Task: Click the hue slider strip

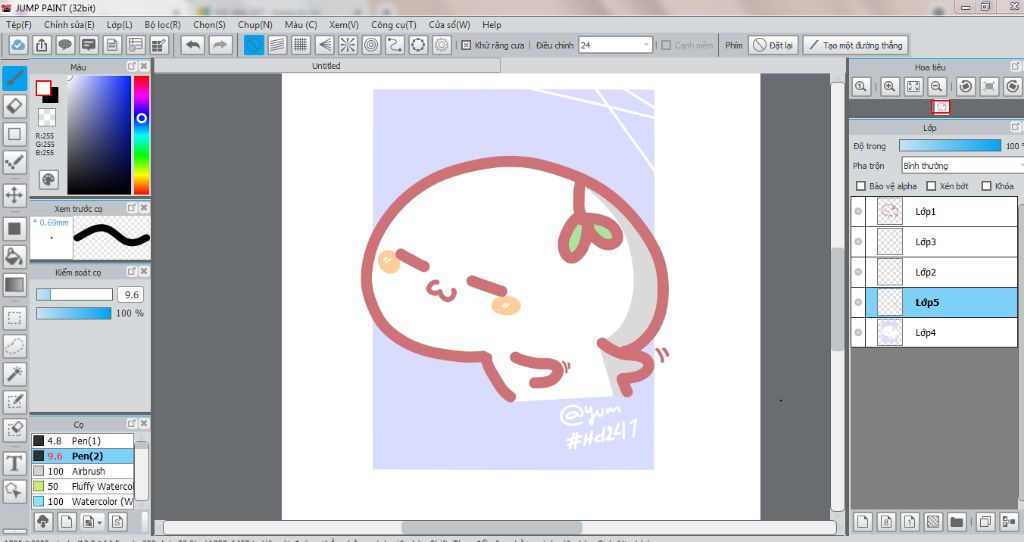Action: [141, 135]
